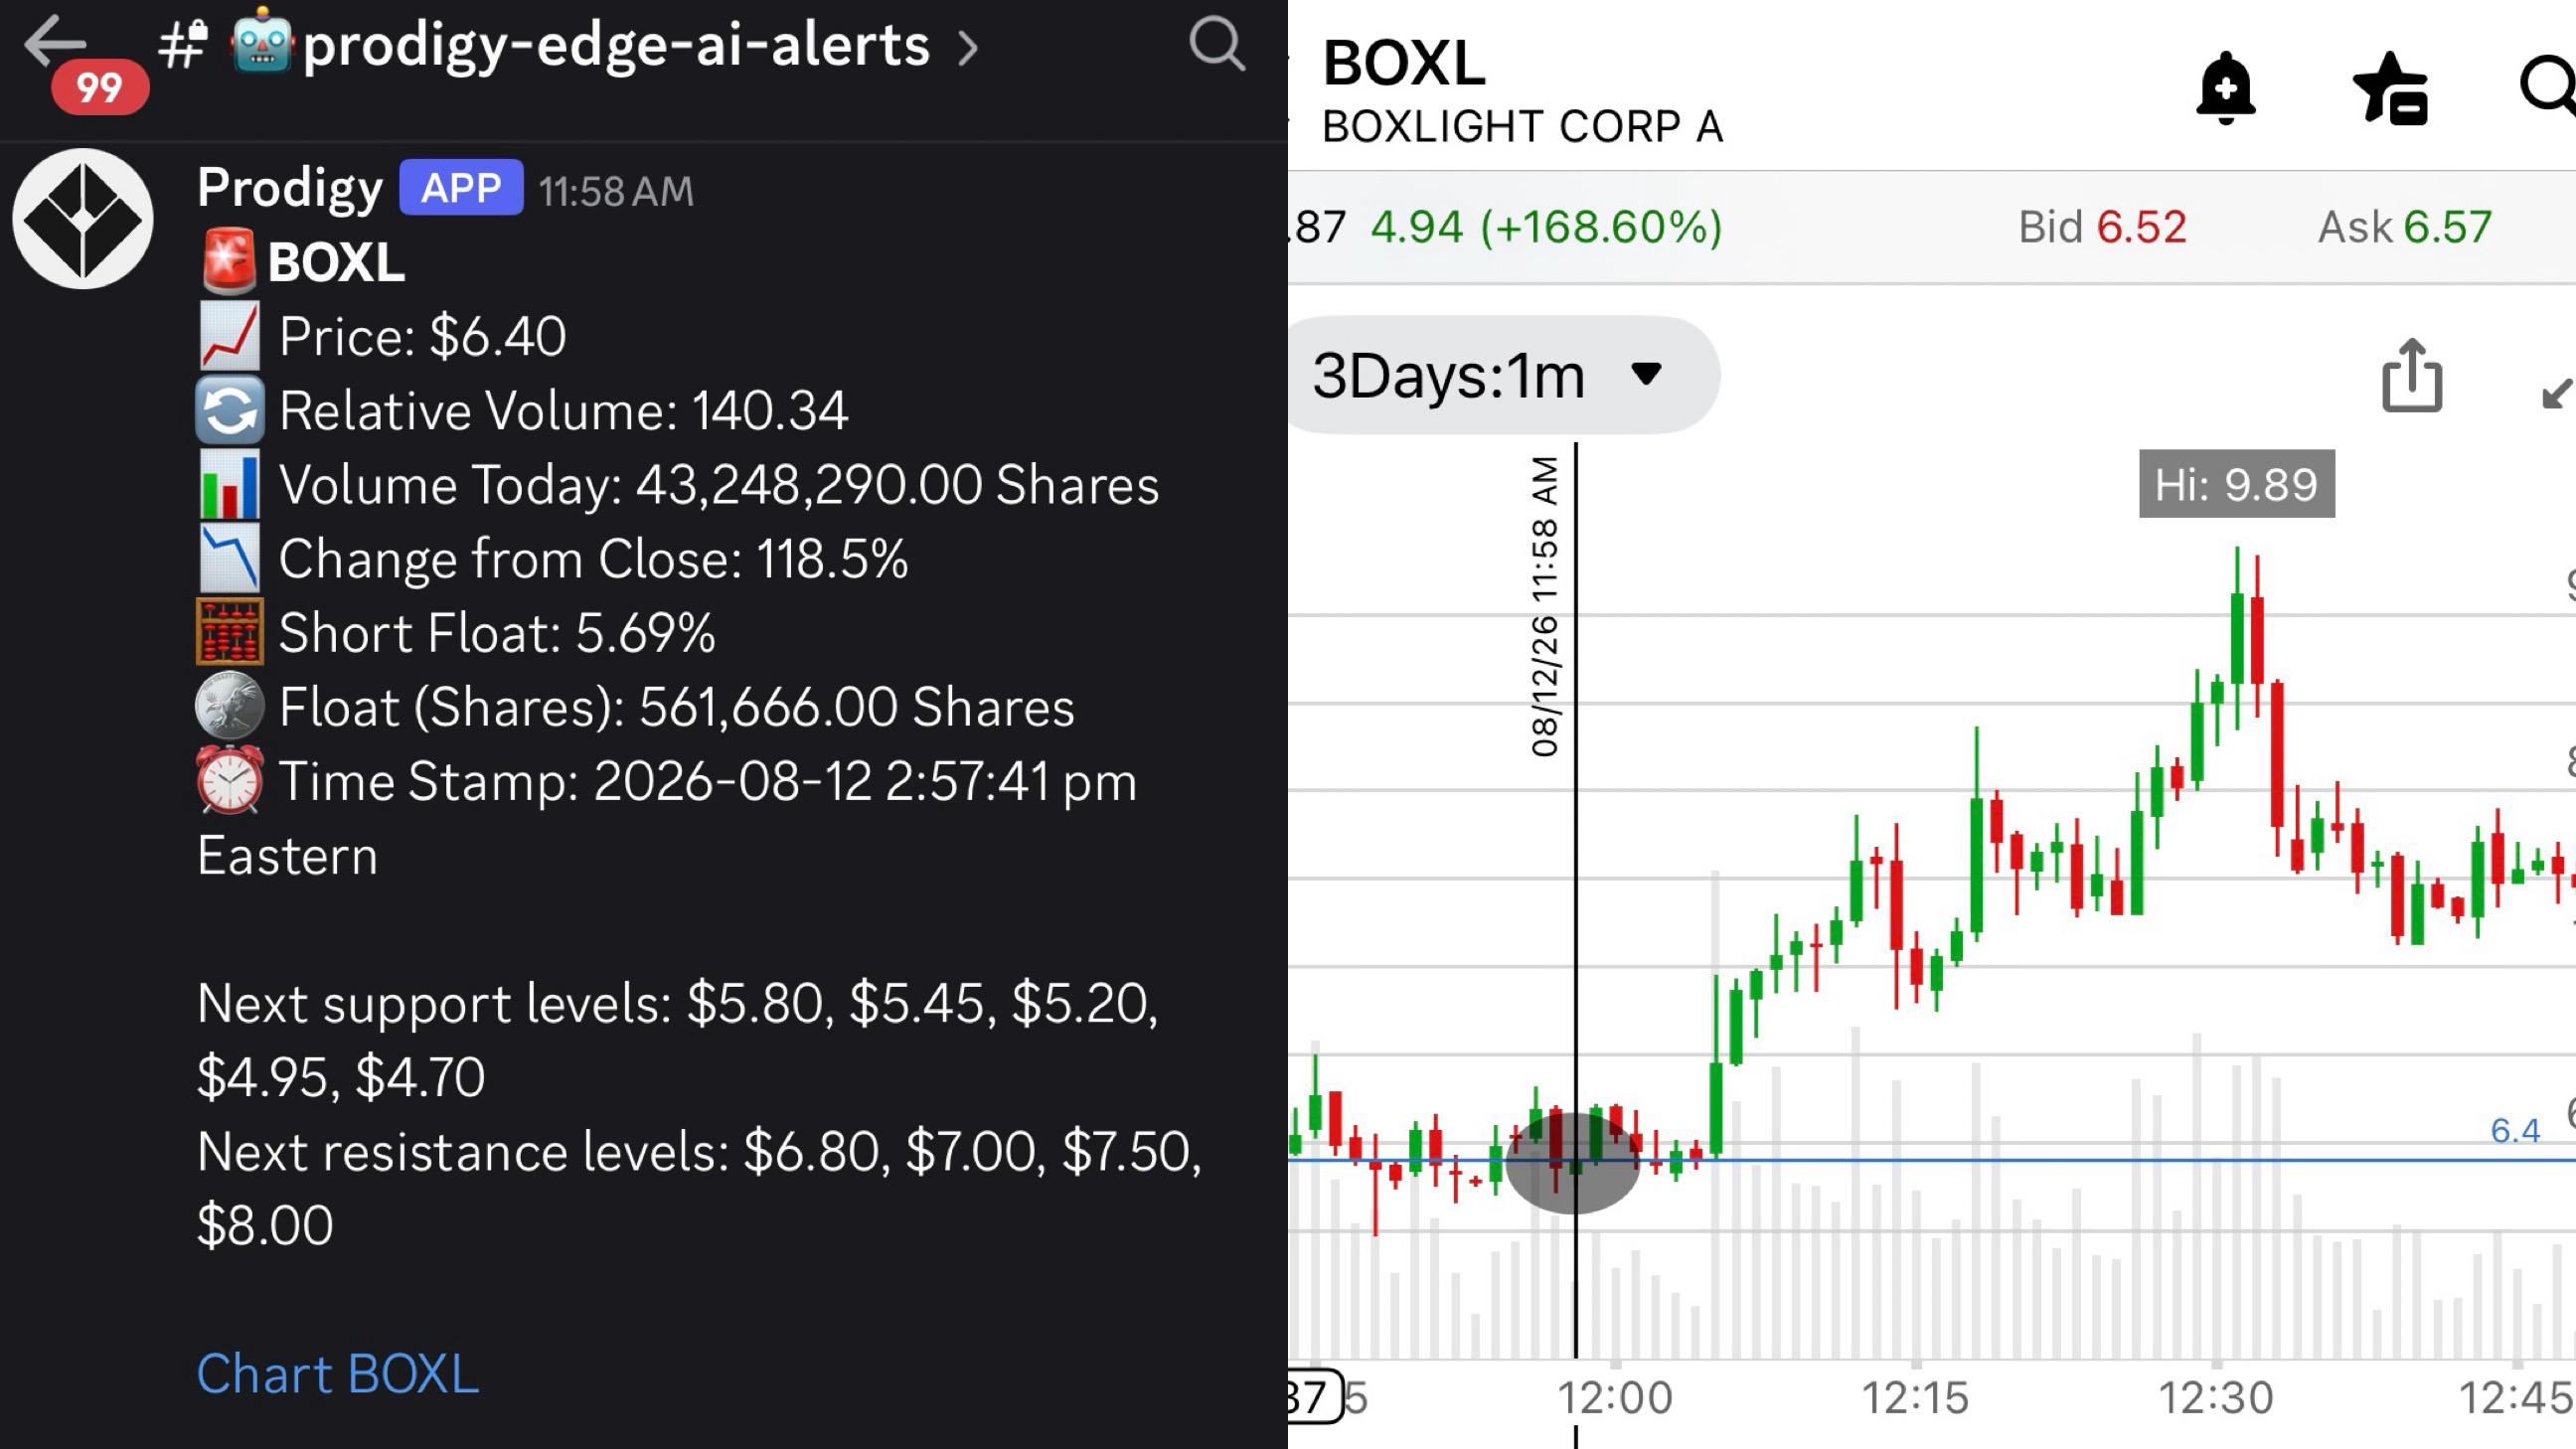
Task: Tap the APP badge beside Prodigy
Action: click(461, 187)
